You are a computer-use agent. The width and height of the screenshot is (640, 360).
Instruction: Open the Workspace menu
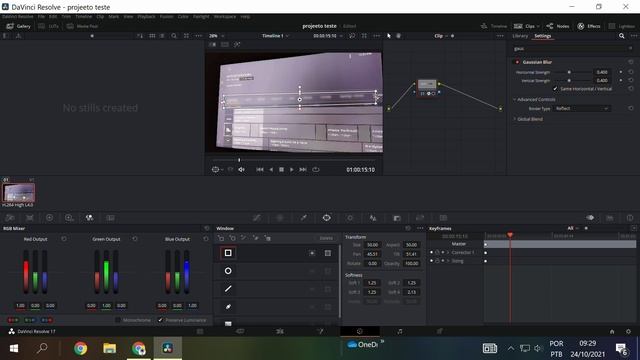(224, 17)
